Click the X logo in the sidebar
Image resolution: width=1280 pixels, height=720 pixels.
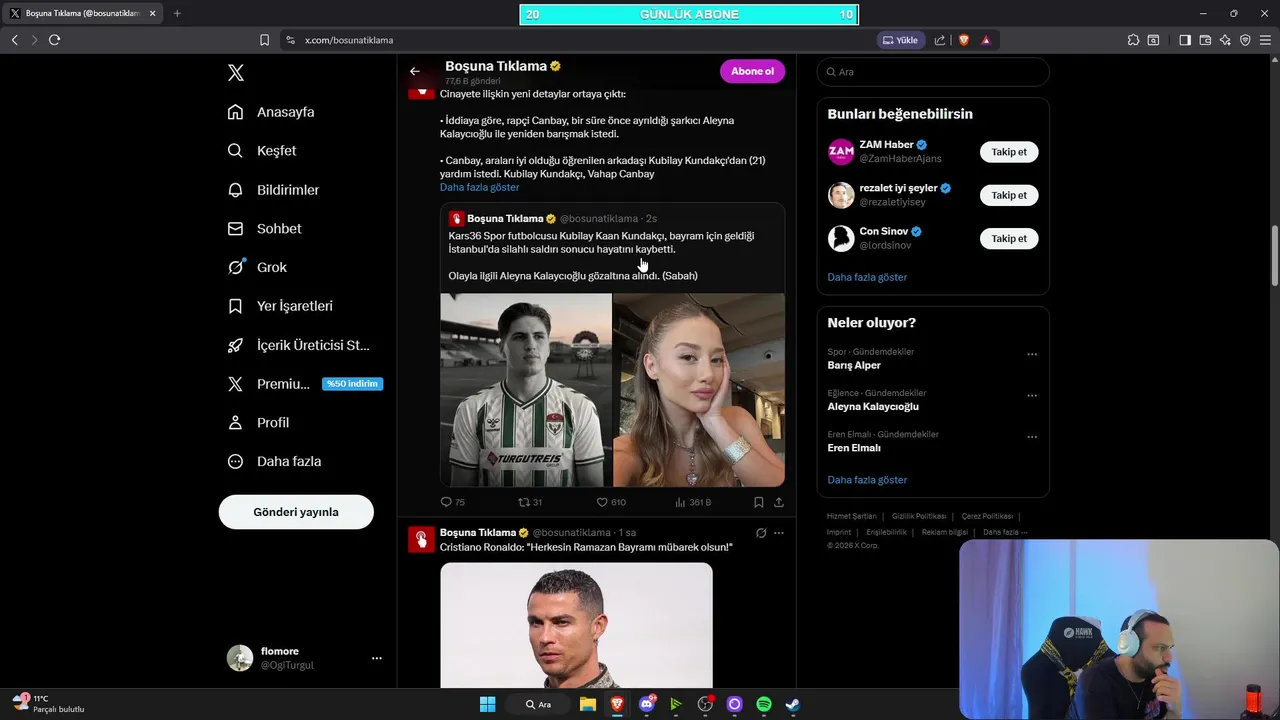236,72
